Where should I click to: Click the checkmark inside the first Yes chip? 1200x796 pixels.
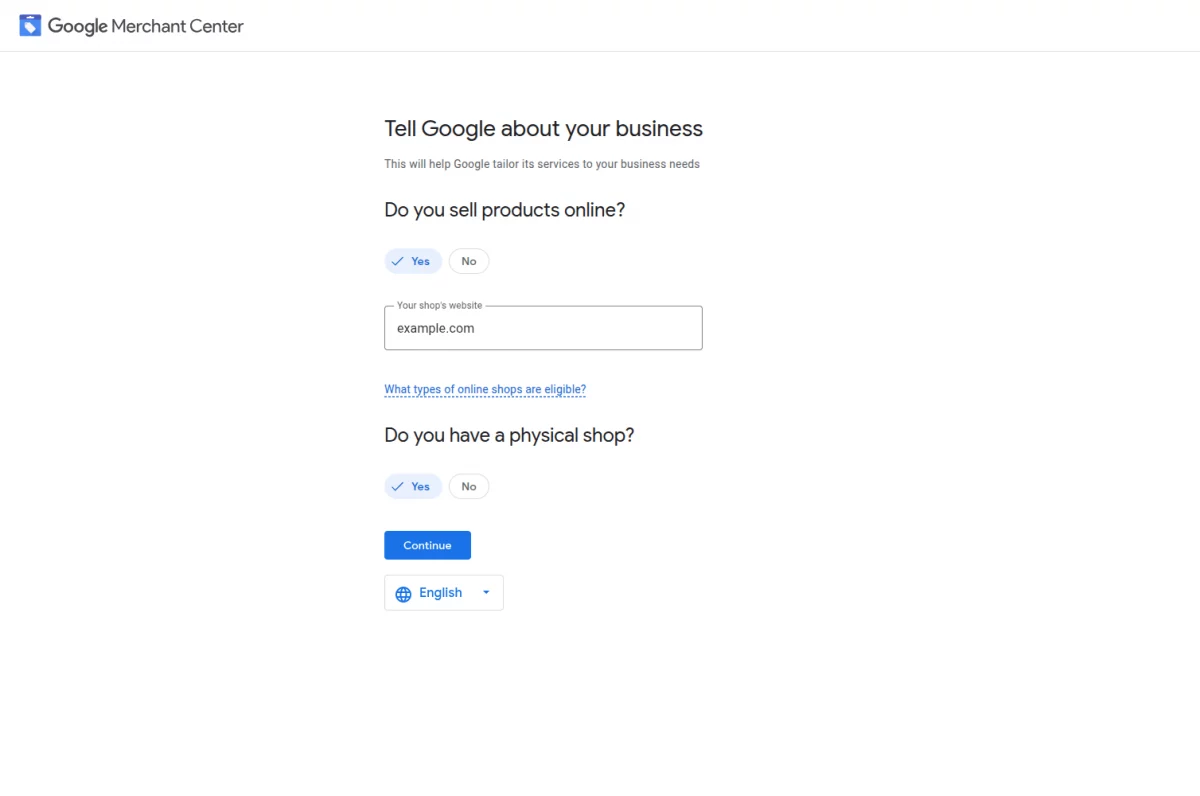pos(398,260)
